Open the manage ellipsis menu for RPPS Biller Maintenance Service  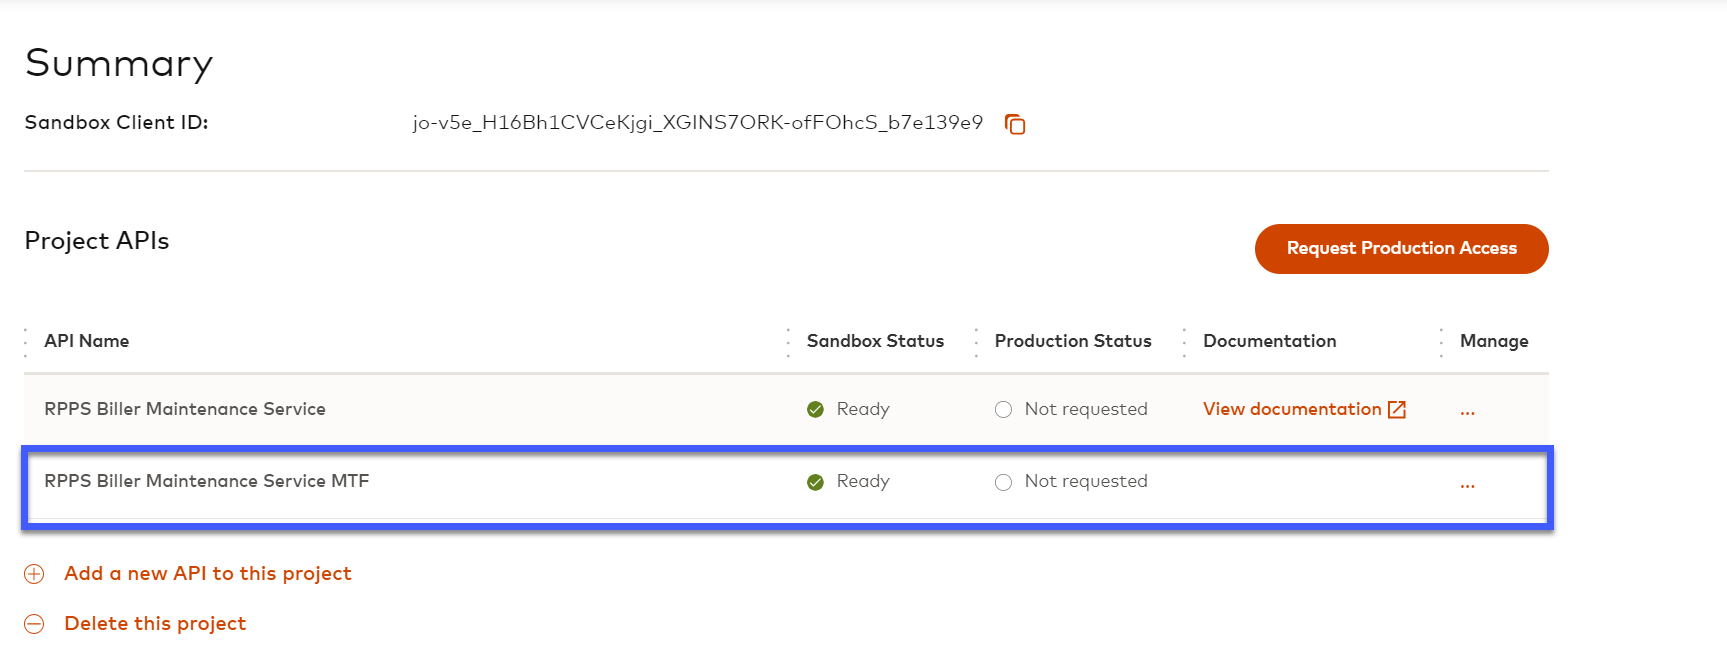coord(1467,411)
